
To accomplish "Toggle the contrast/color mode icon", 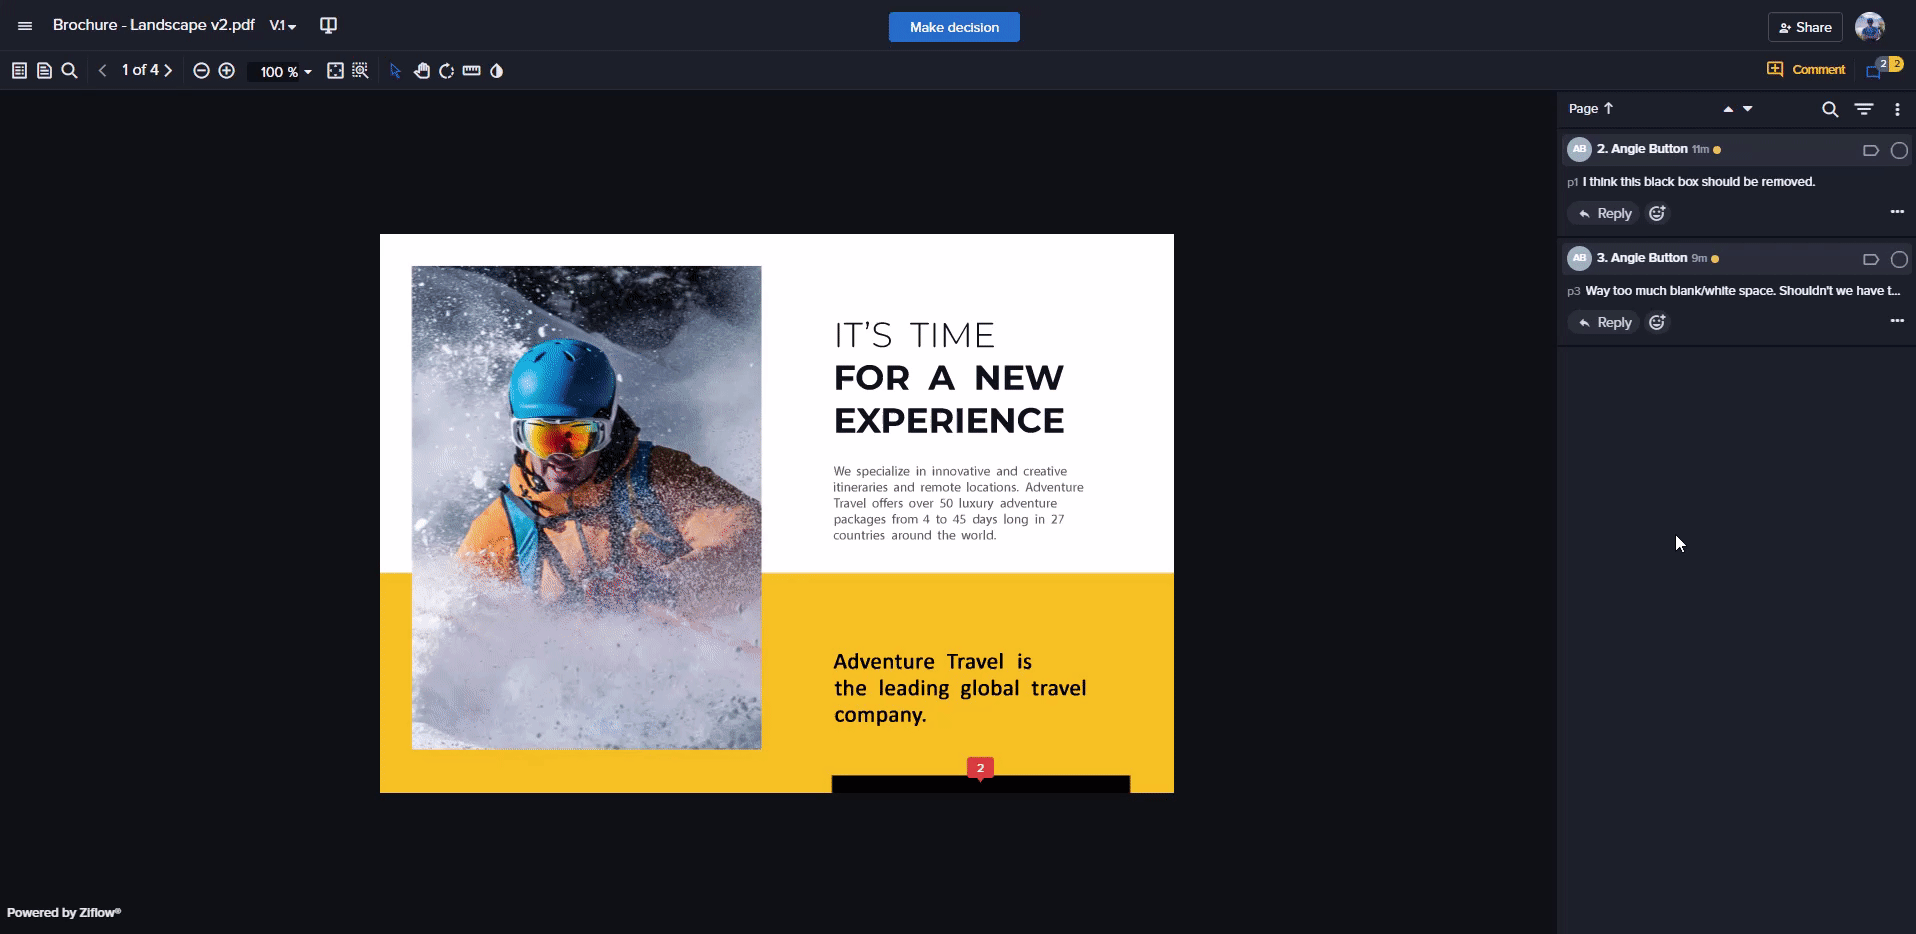I will tap(497, 71).
